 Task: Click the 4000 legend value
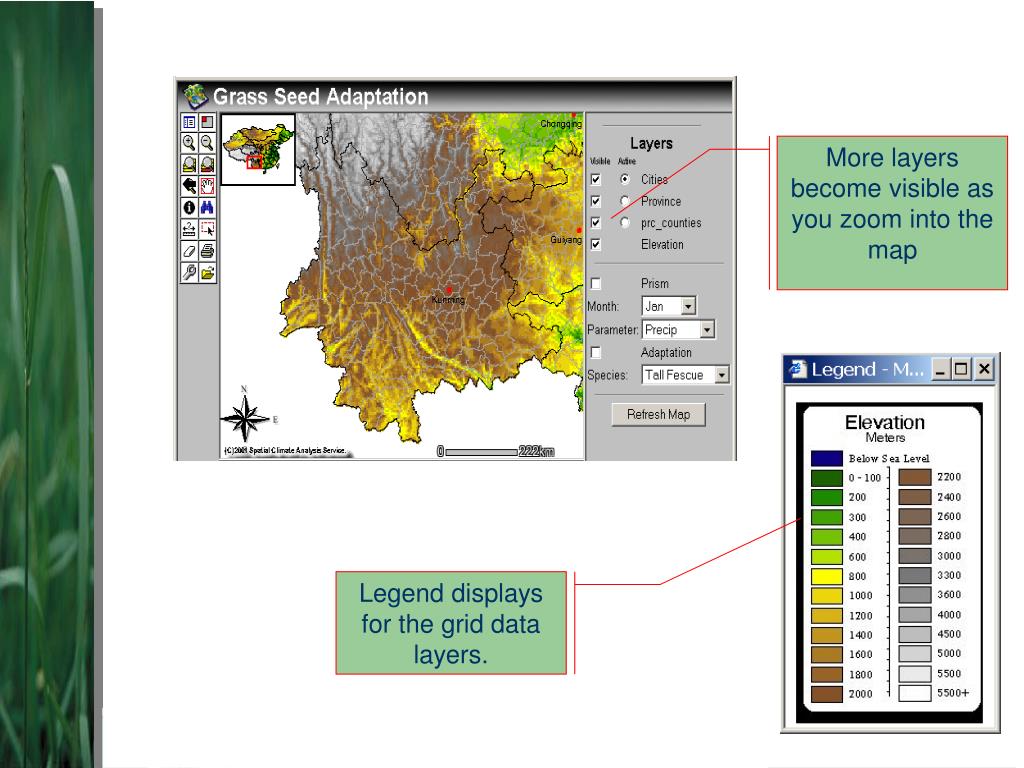949,615
